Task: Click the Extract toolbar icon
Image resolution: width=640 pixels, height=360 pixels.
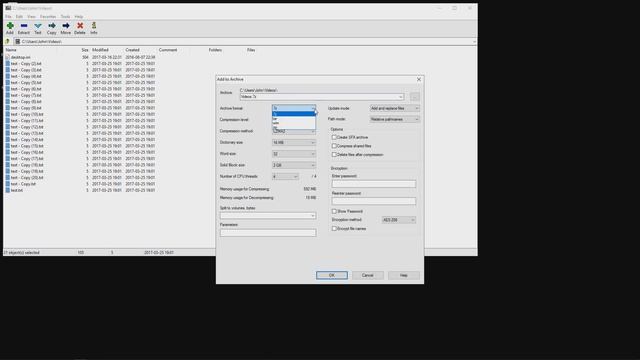Action: click(x=24, y=26)
